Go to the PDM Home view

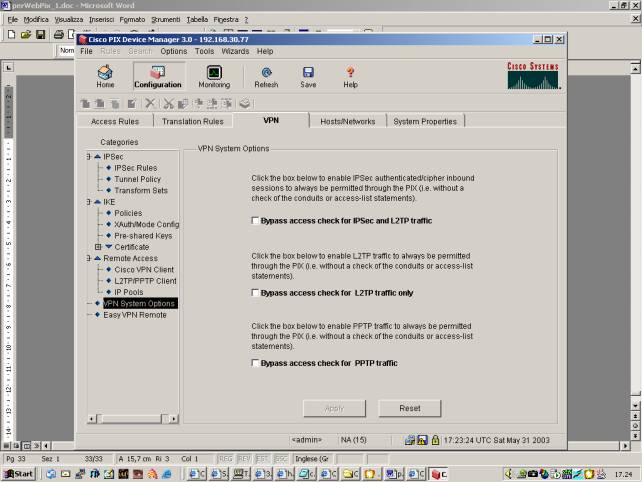(x=105, y=76)
